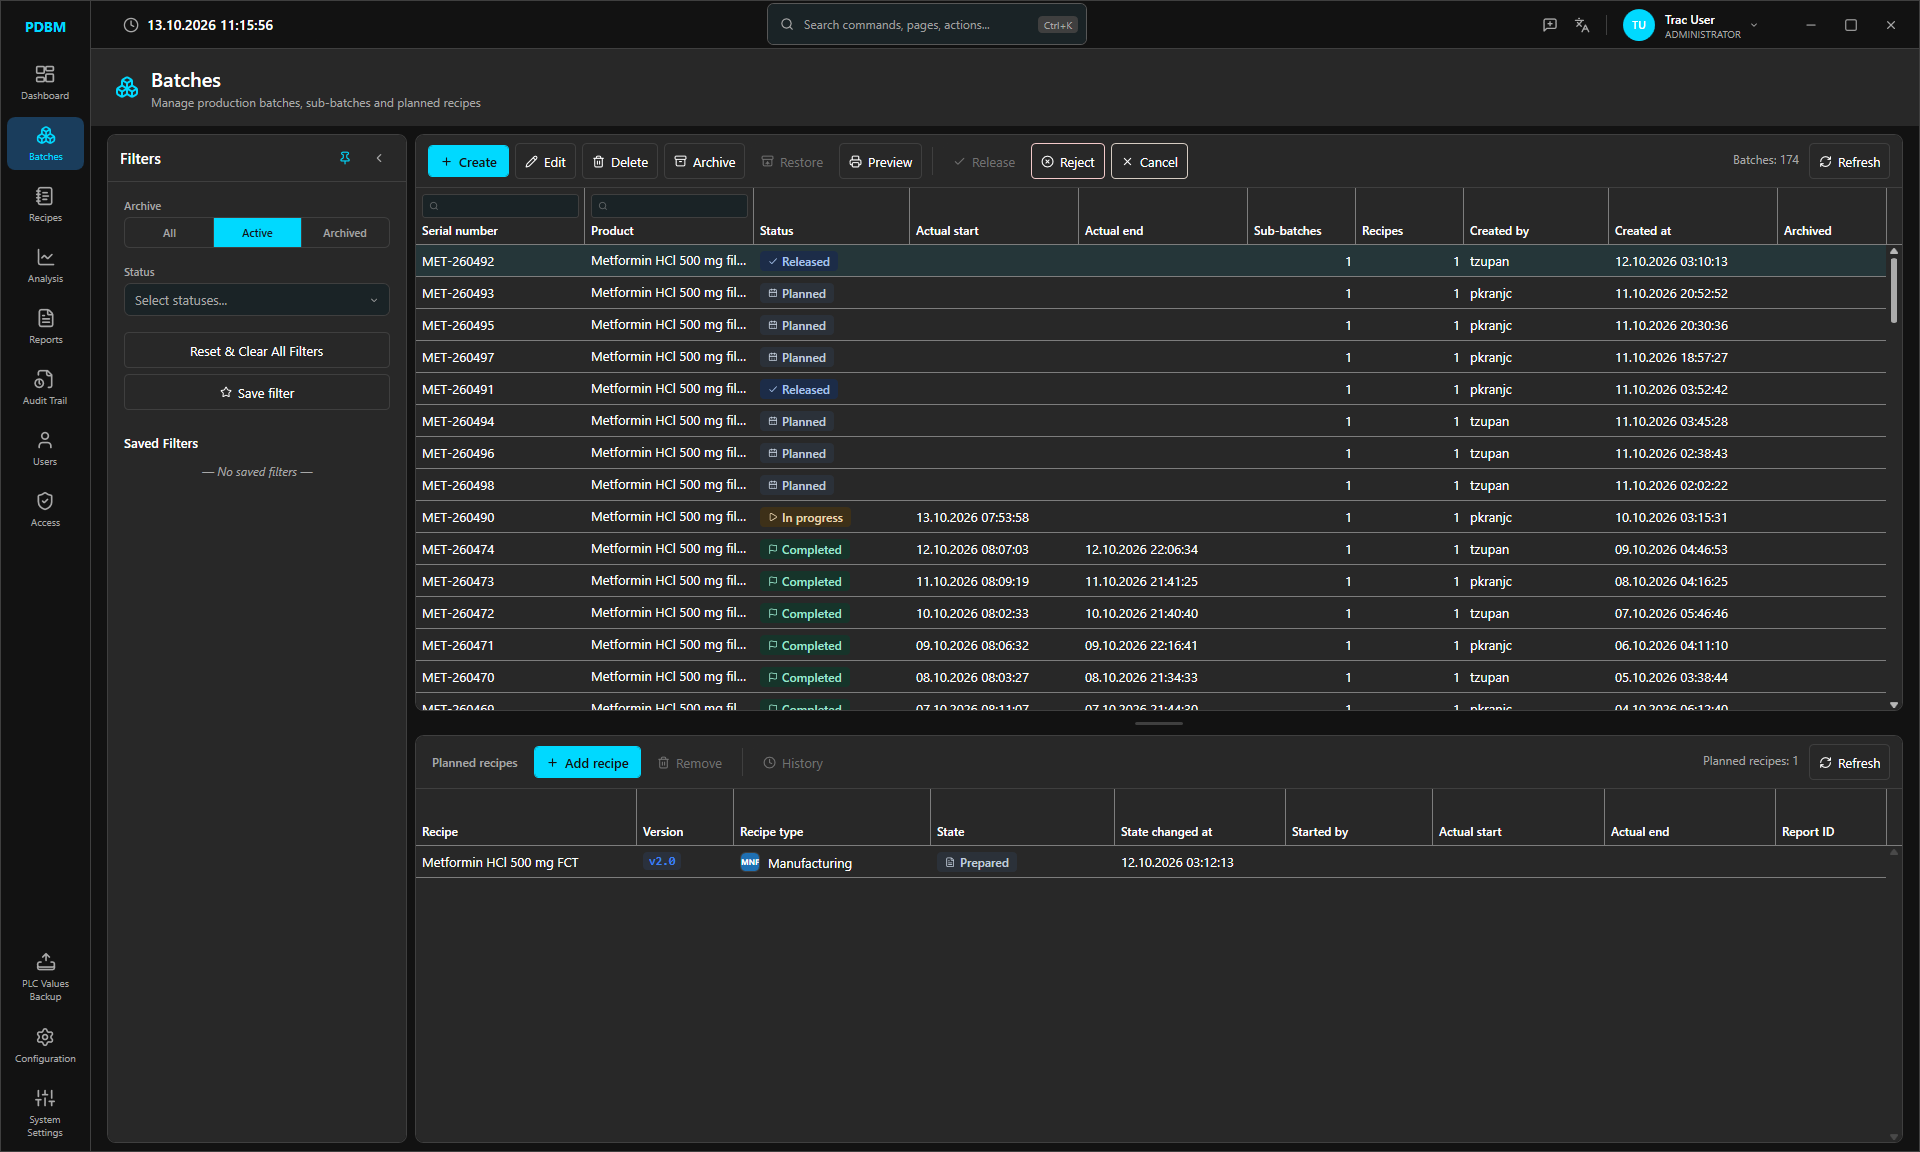Open Configuration gear in sidebar

(45, 1045)
